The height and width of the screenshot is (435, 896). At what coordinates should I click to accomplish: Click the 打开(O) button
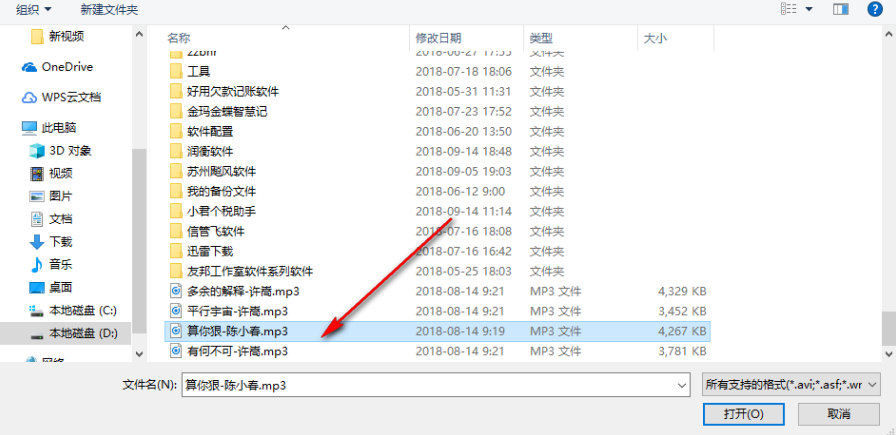743,414
